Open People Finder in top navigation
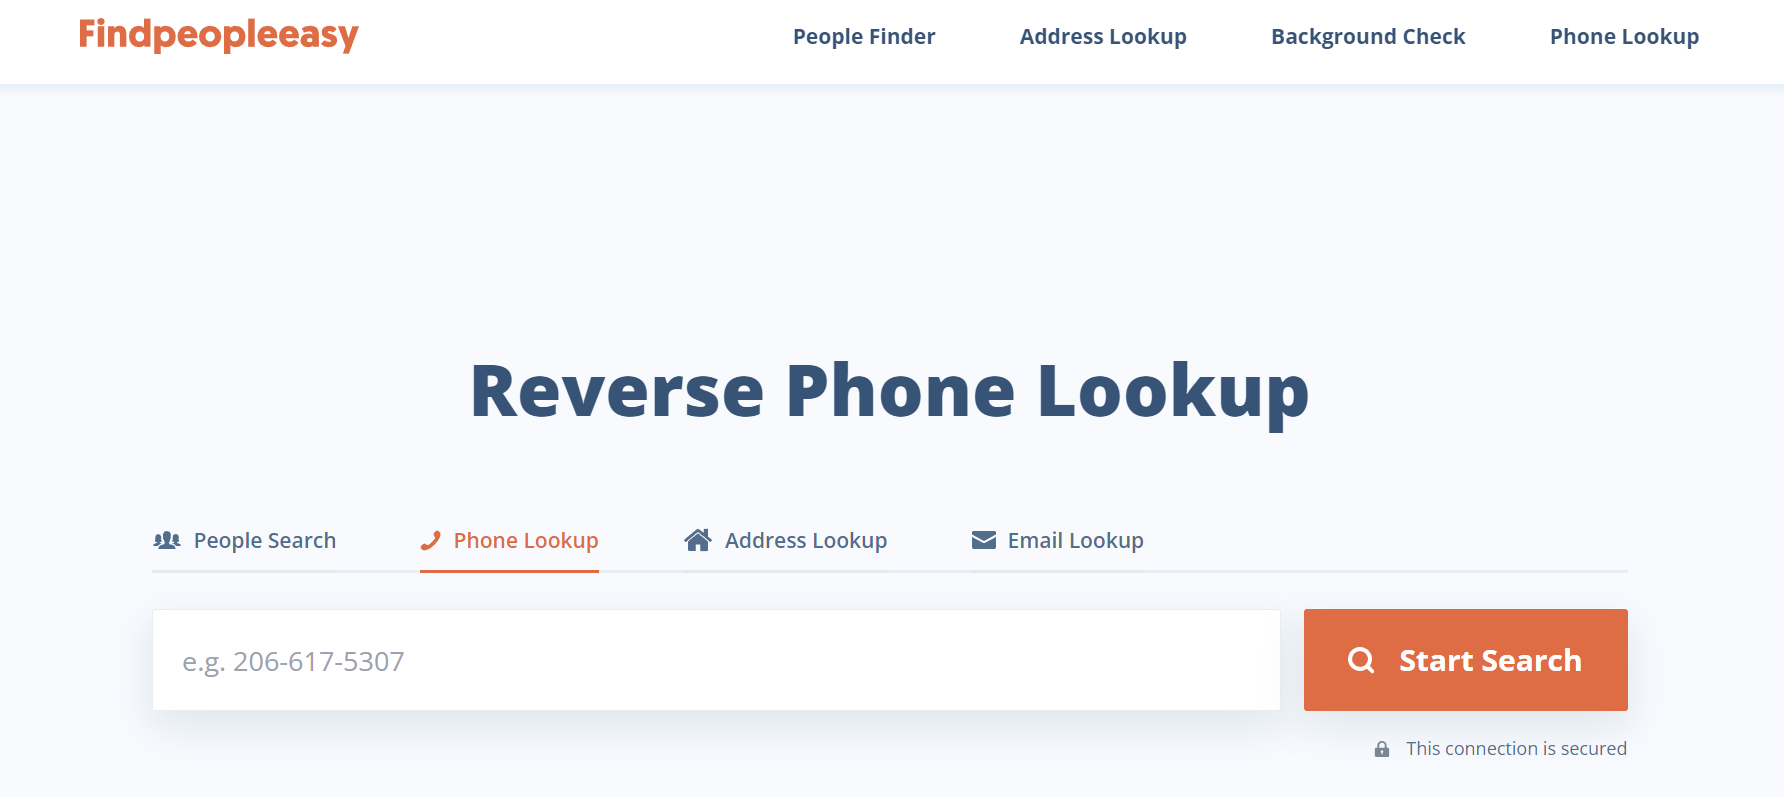The height and width of the screenshot is (797, 1784). point(864,37)
